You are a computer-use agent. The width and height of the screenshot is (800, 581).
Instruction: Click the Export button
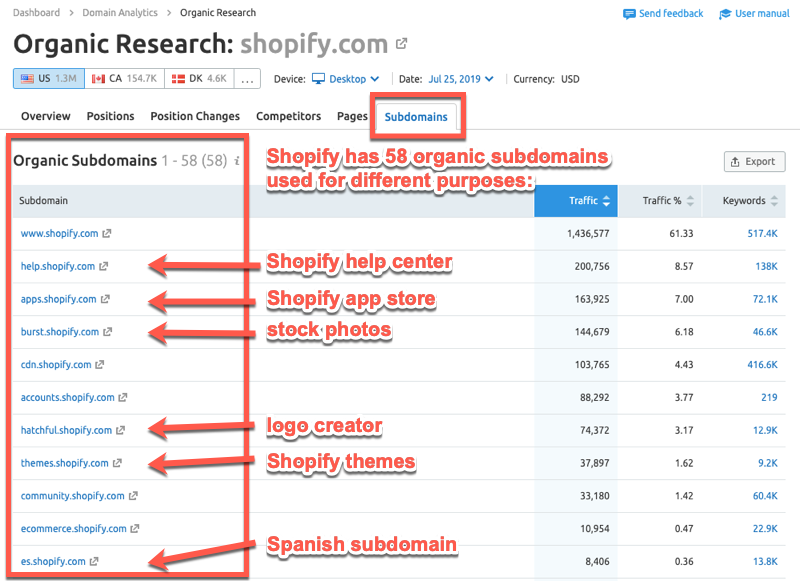(754, 161)
